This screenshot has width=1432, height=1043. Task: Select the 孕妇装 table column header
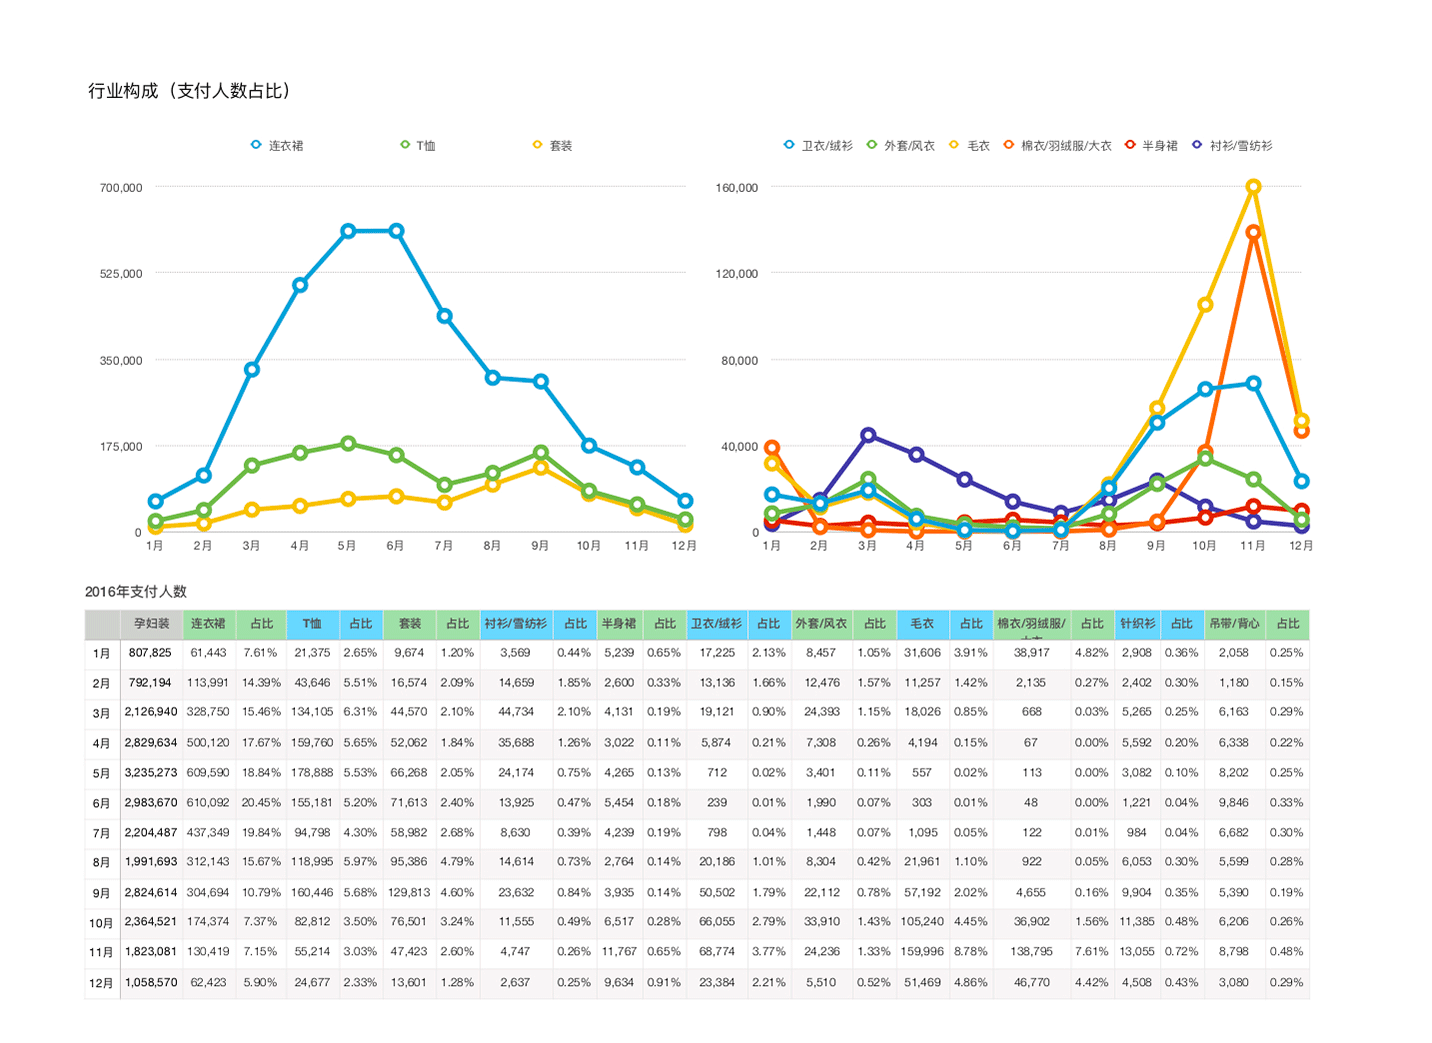152,624
